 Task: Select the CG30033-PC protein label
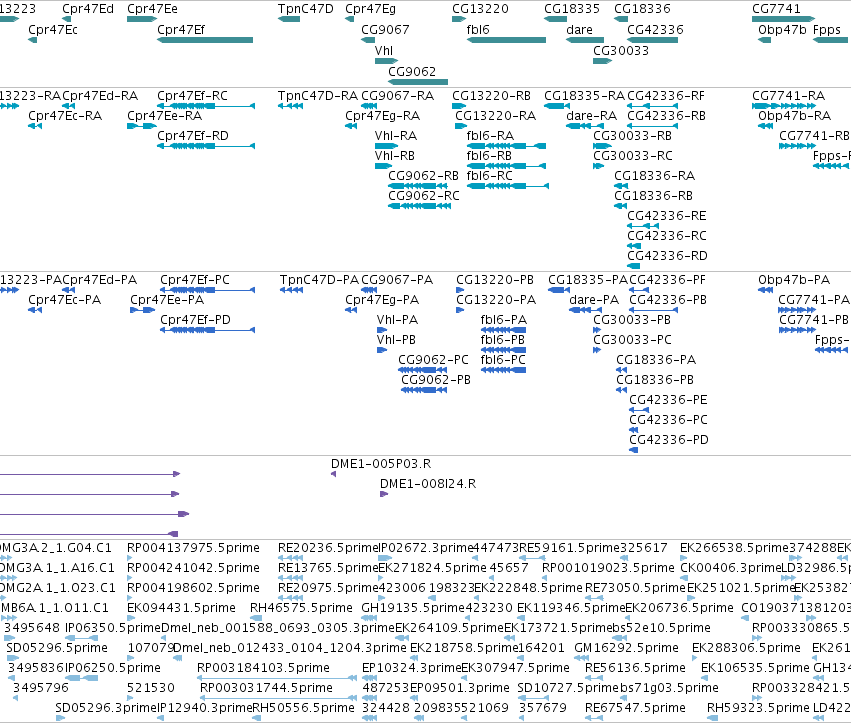point(632,340)
